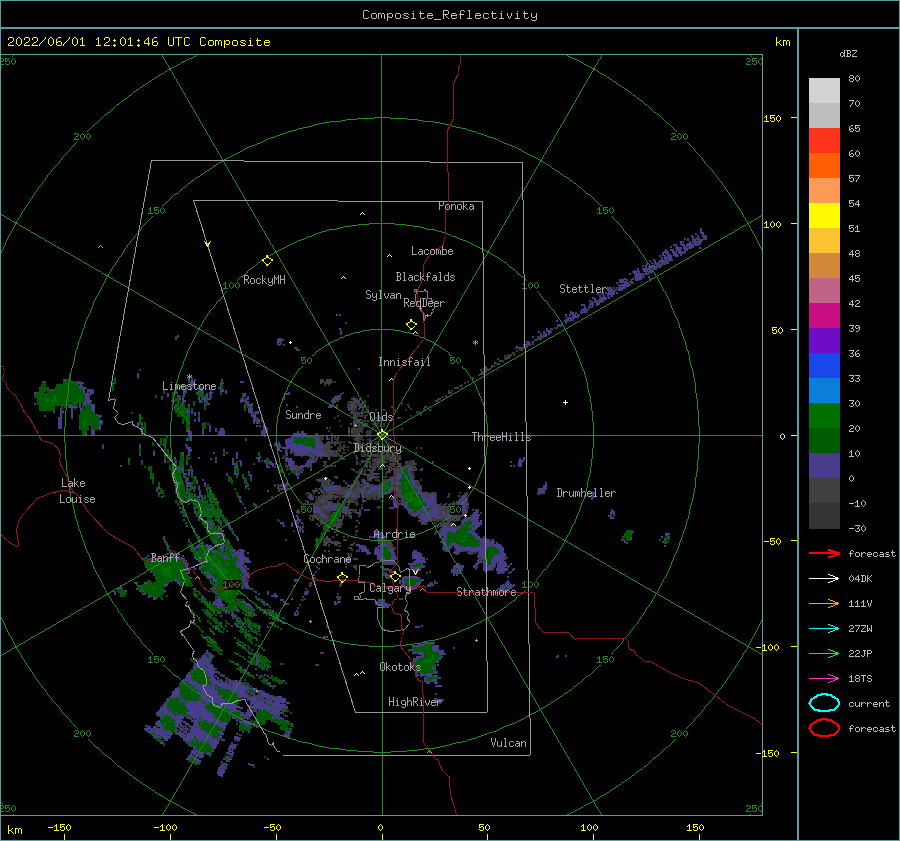Screen dimensions: 900x841
Task: Click the Lake Louise label
Action: 77,491
